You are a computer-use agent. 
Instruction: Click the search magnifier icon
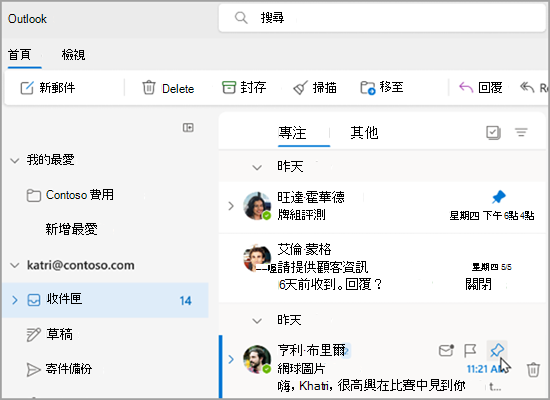coord(241,17)
